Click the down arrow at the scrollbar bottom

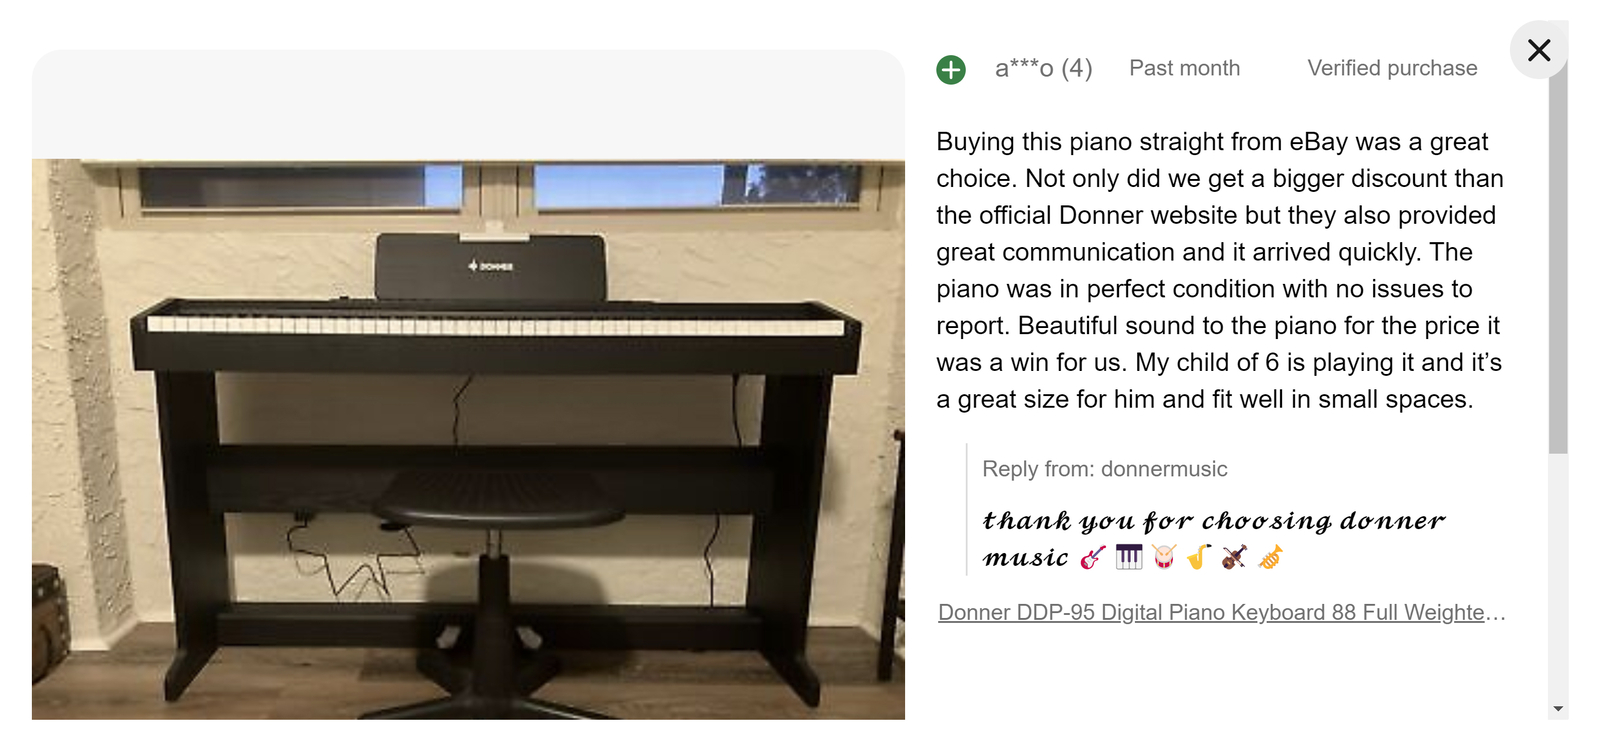(1556, 708)
